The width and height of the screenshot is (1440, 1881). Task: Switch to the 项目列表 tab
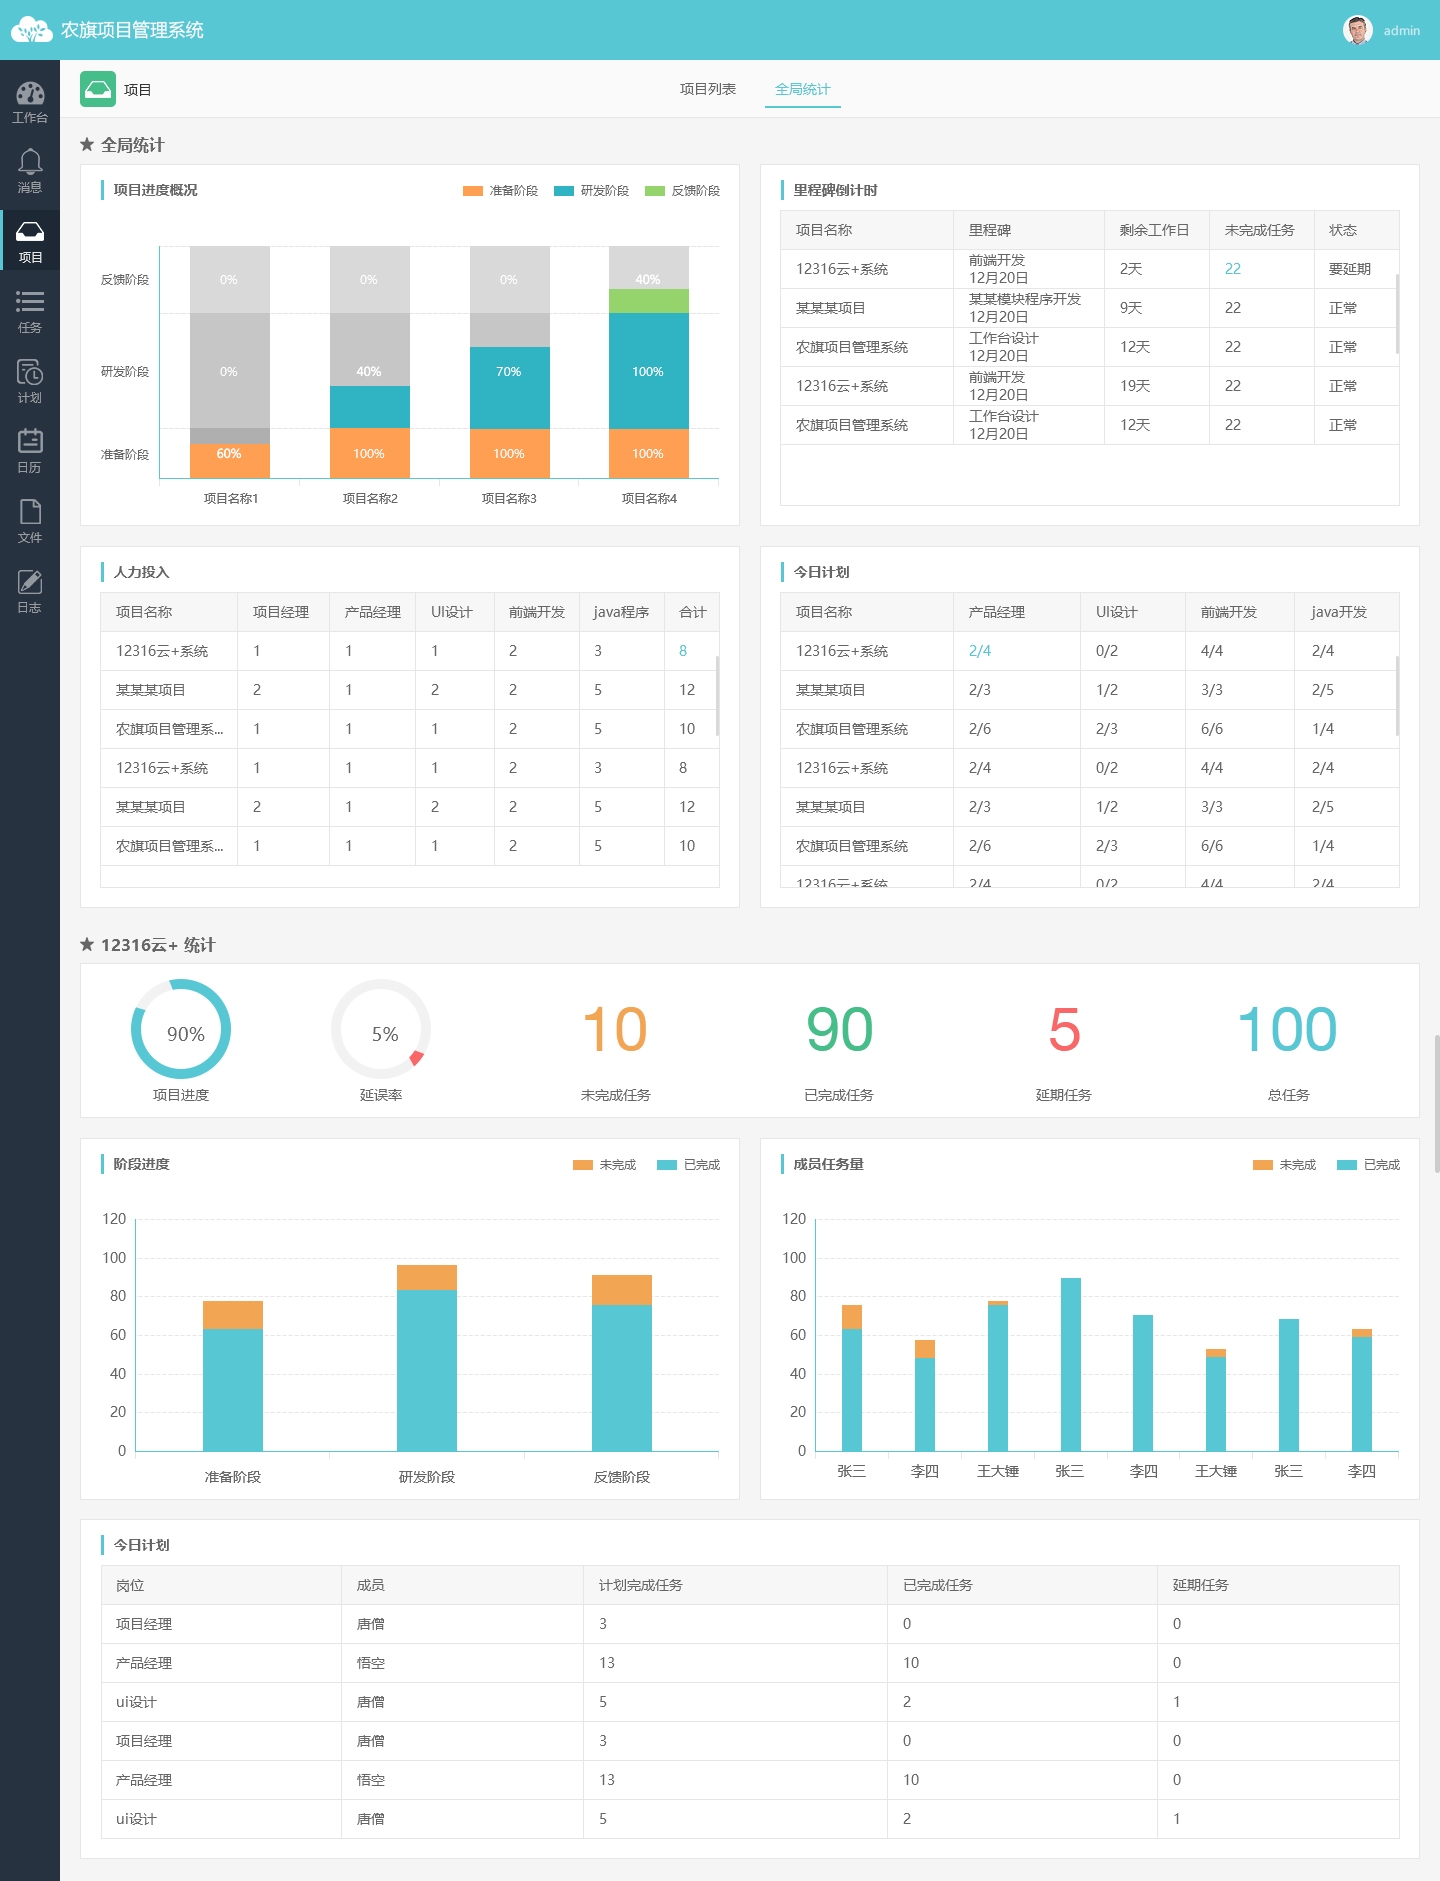pos(708,89)
